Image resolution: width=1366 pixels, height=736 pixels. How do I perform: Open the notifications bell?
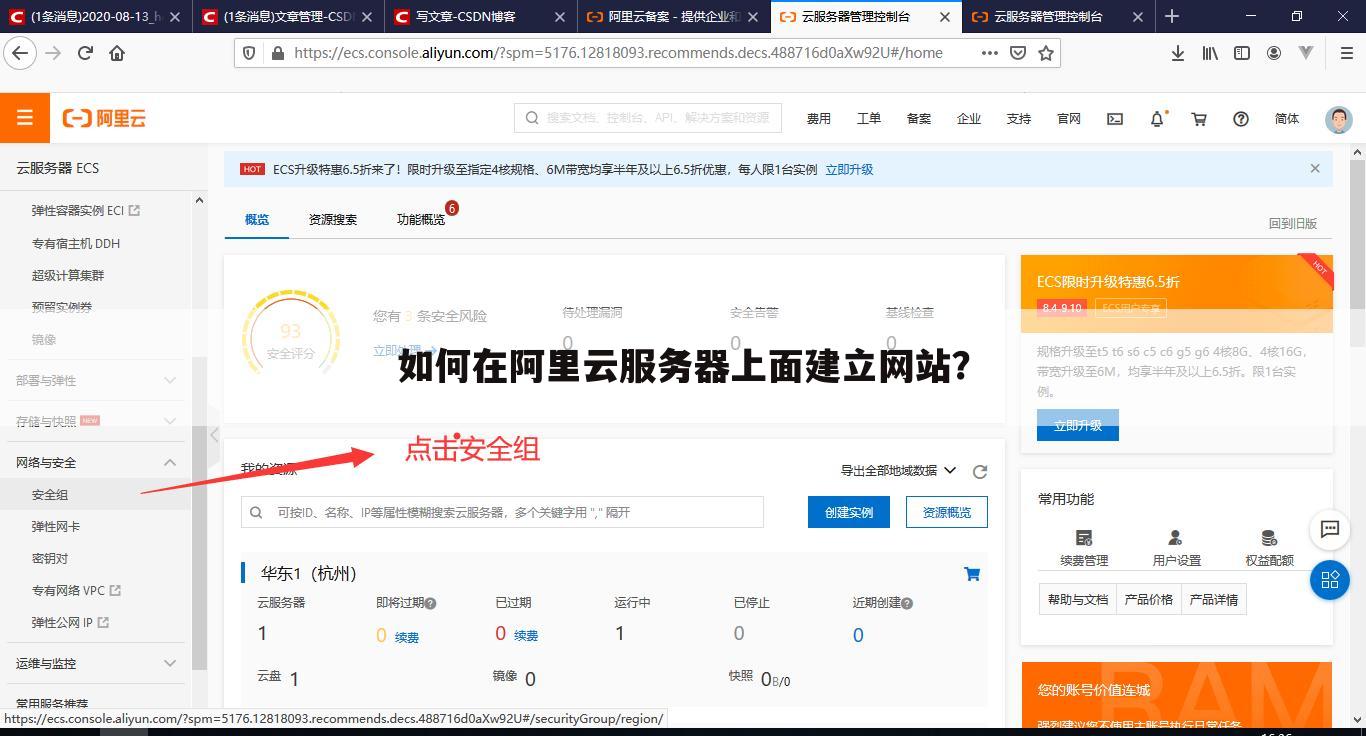click(1157, 118)
